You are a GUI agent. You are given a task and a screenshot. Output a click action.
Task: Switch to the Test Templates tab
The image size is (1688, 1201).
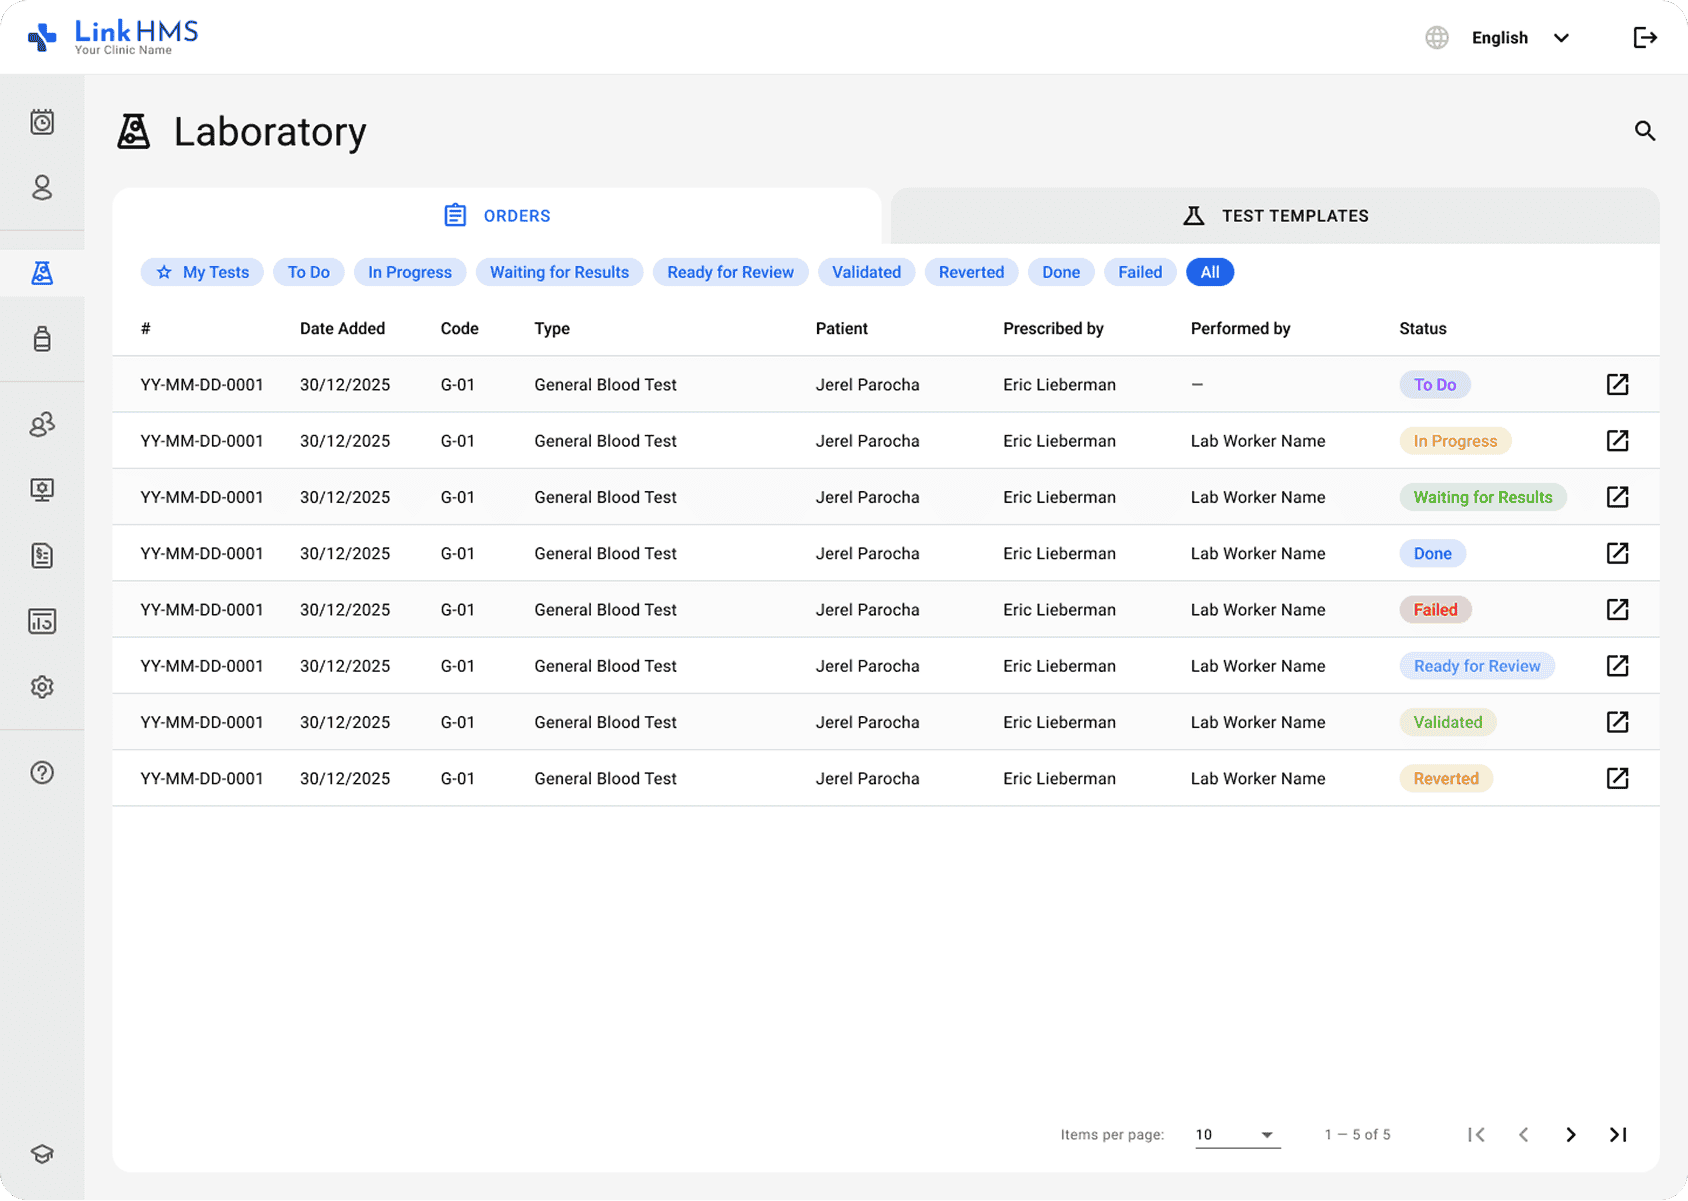(1275, 216)
